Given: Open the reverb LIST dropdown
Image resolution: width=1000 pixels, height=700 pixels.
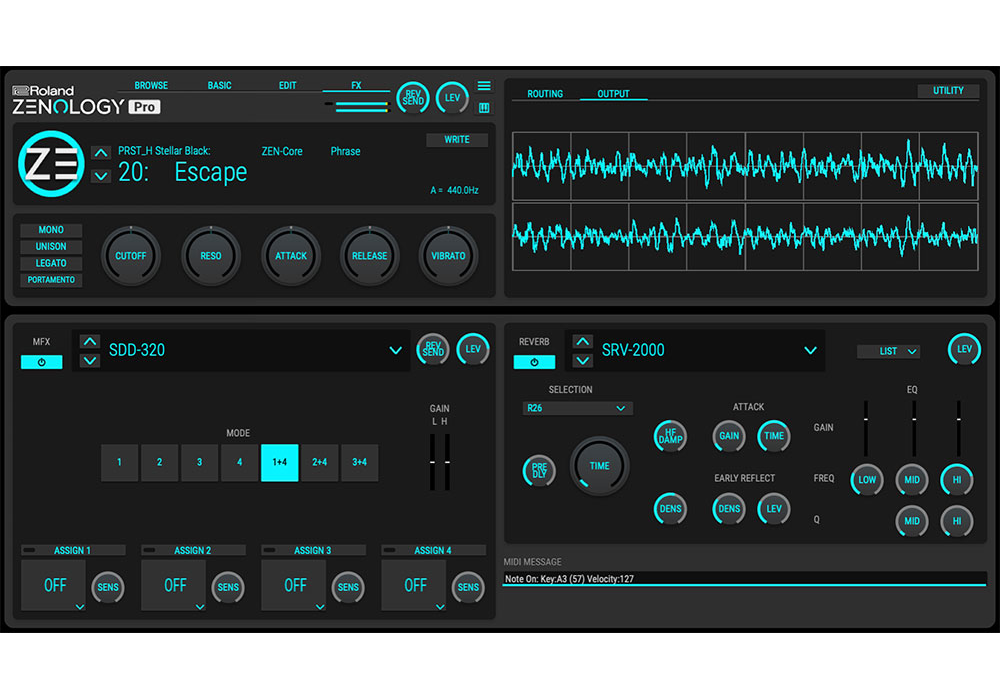Looking at the screenshot, I should click(888, 351).
